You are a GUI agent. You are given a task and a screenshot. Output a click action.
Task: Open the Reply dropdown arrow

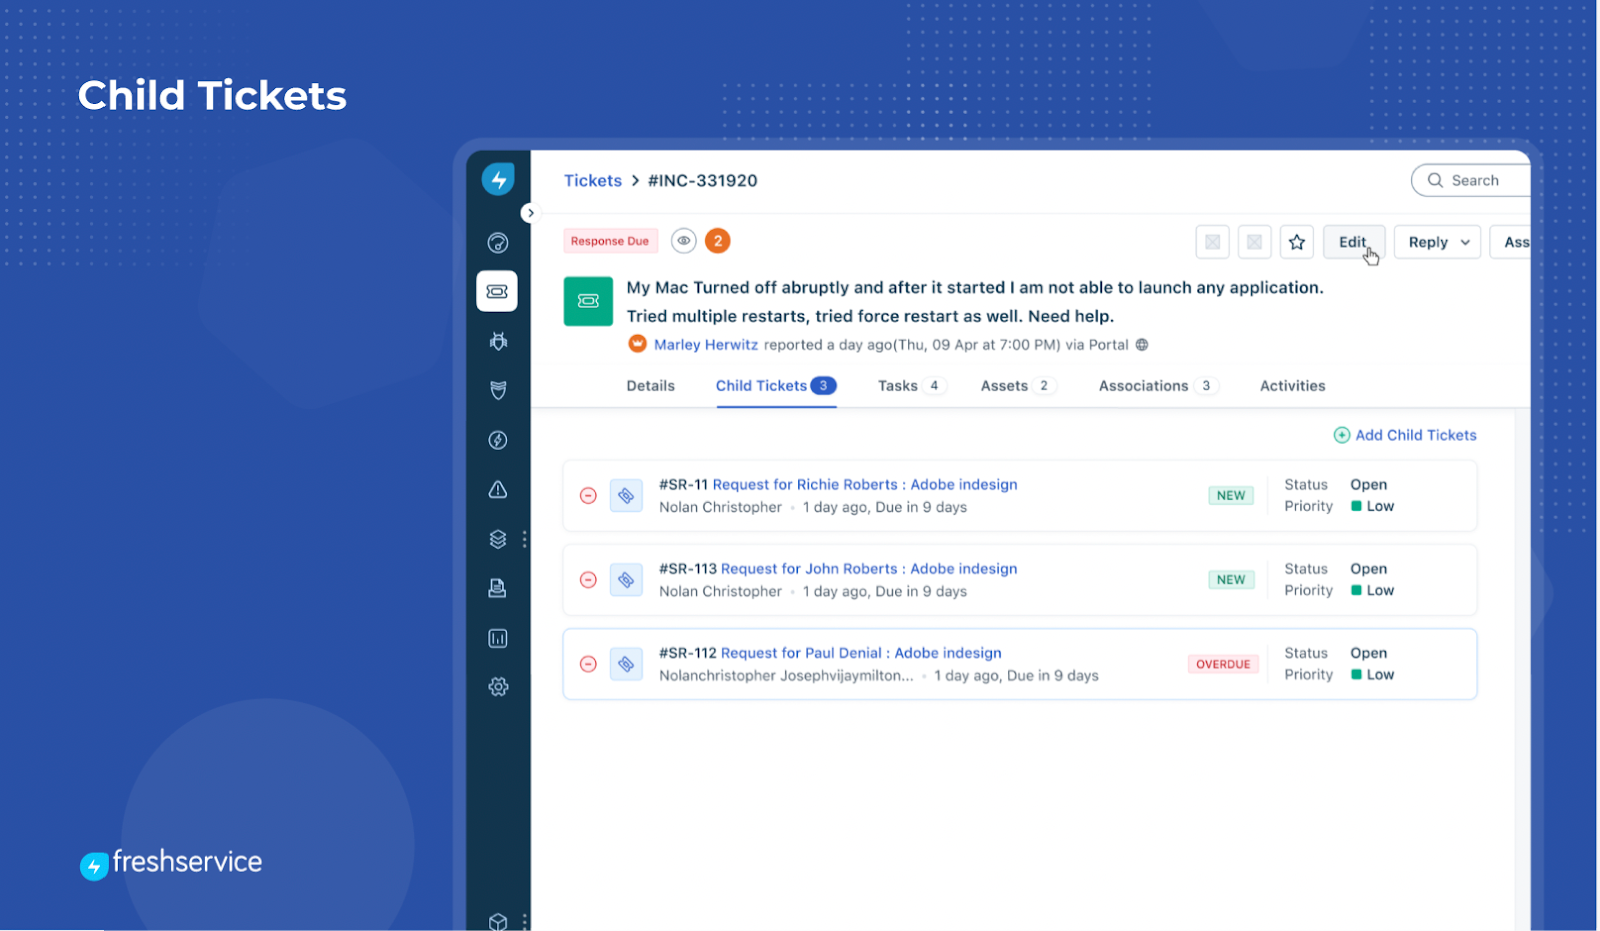1465,242
